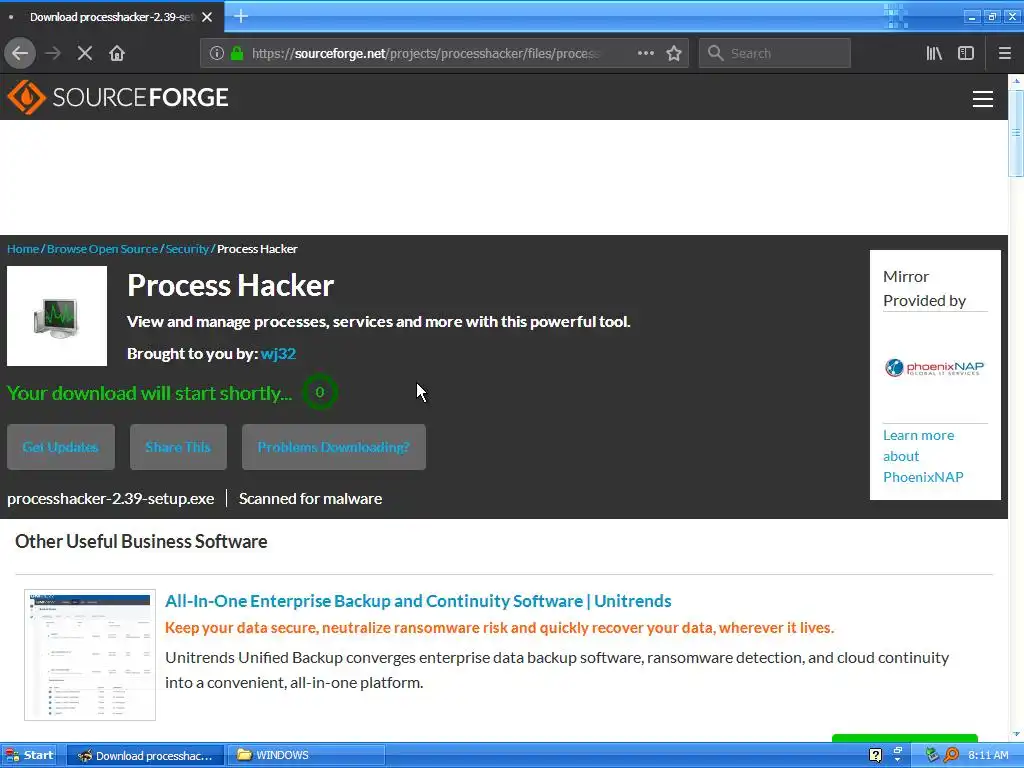
Task: Open the Unitrends backup software headline
Action: coord(418,601)
